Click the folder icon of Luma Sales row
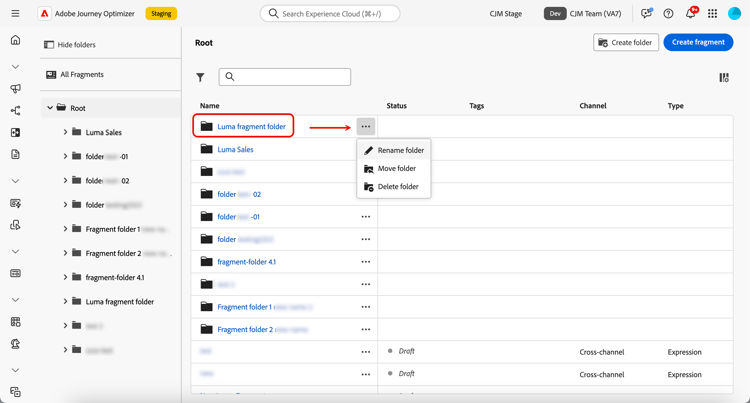Image resolution: width=750 pixels, height=403 pixels. pyautogui.click(x=206, y=149)
